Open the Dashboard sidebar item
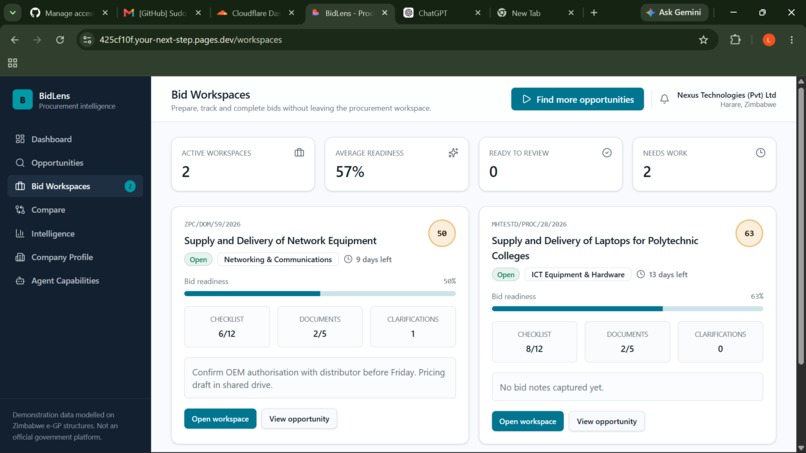This screenshot has width=806, height=453. (x=75, y=139)
